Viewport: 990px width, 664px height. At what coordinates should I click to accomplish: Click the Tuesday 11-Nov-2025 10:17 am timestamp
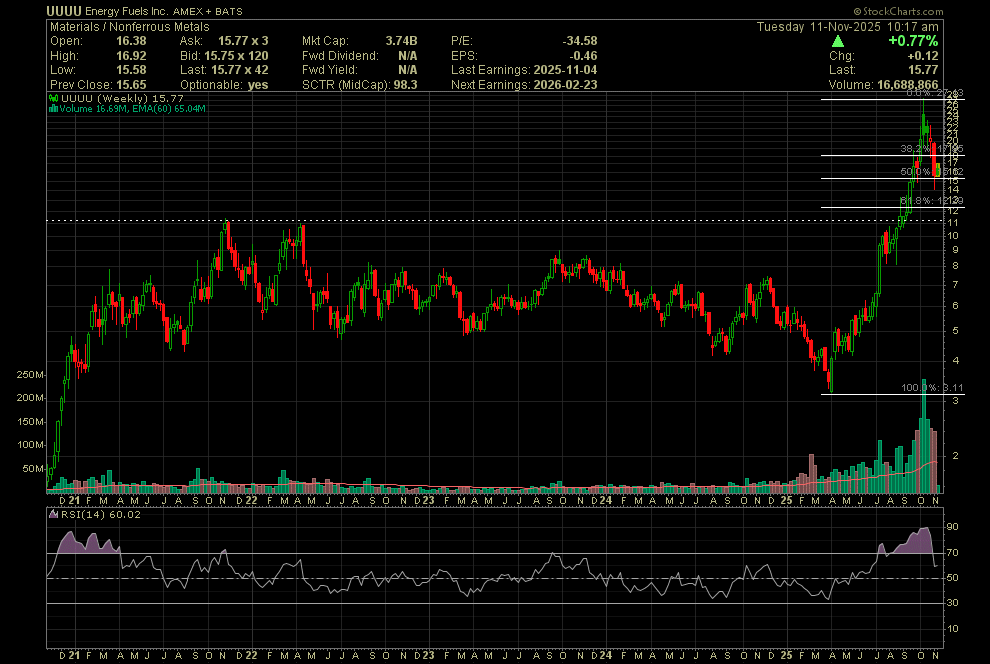click(x=847, y=27)
